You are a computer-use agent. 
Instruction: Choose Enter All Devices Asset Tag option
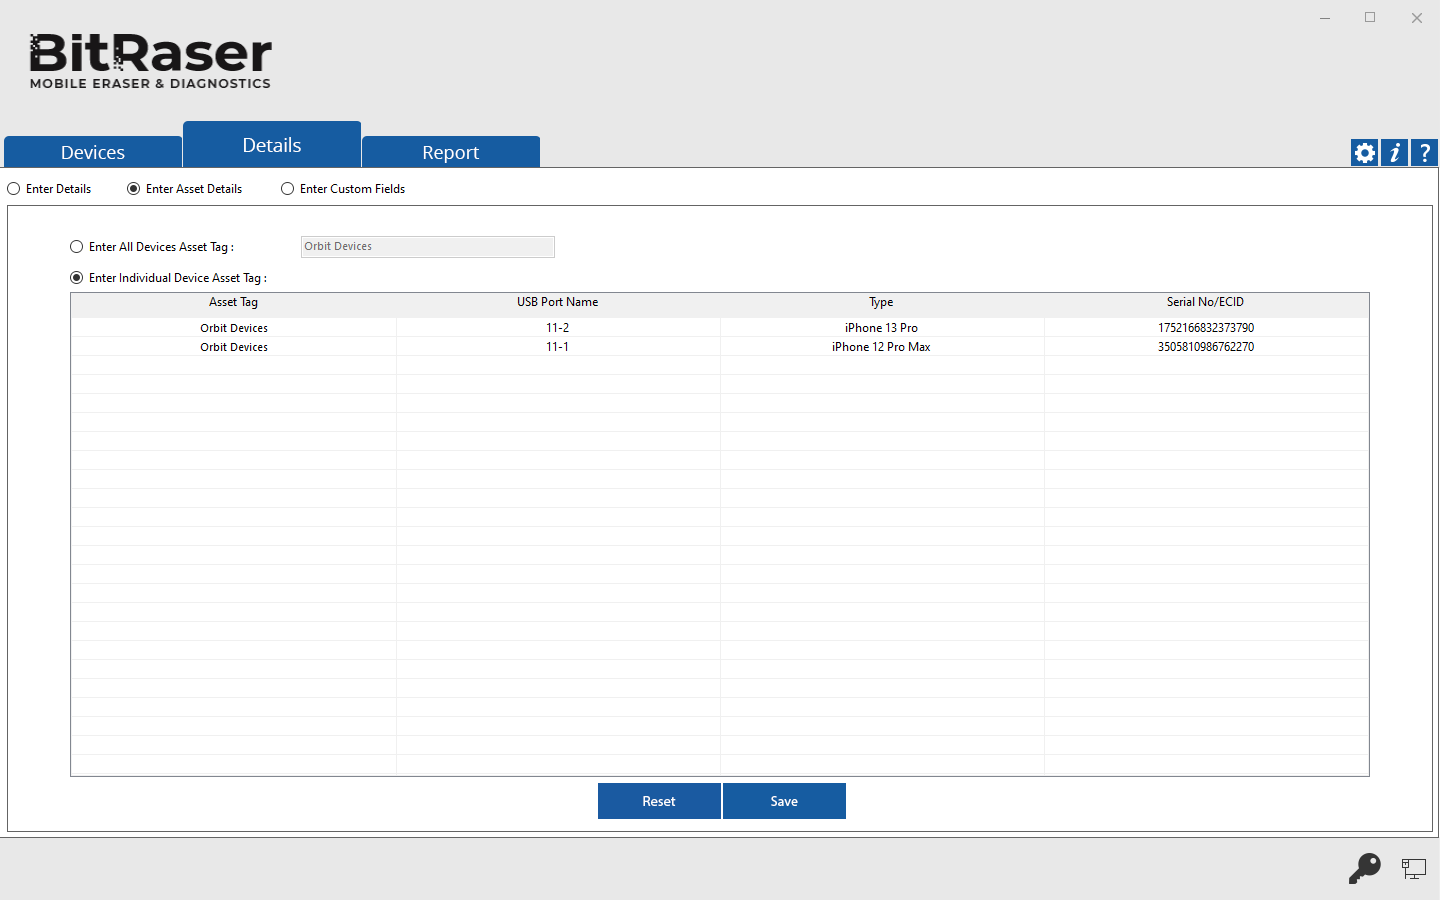pyautogui.click(x=152, y=247)
